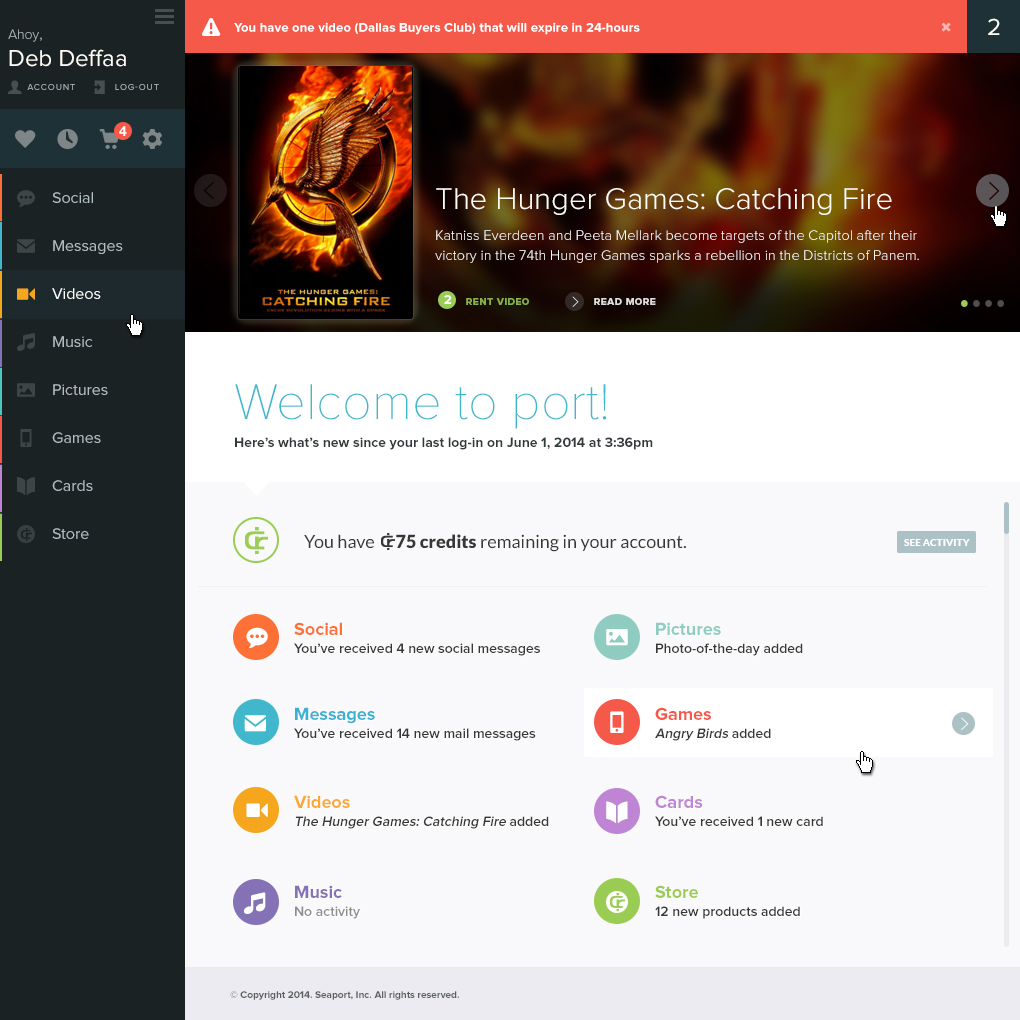Screen dimensions: 1020x1020
Task: Click the See Activity button
Action: pos(936,542)
